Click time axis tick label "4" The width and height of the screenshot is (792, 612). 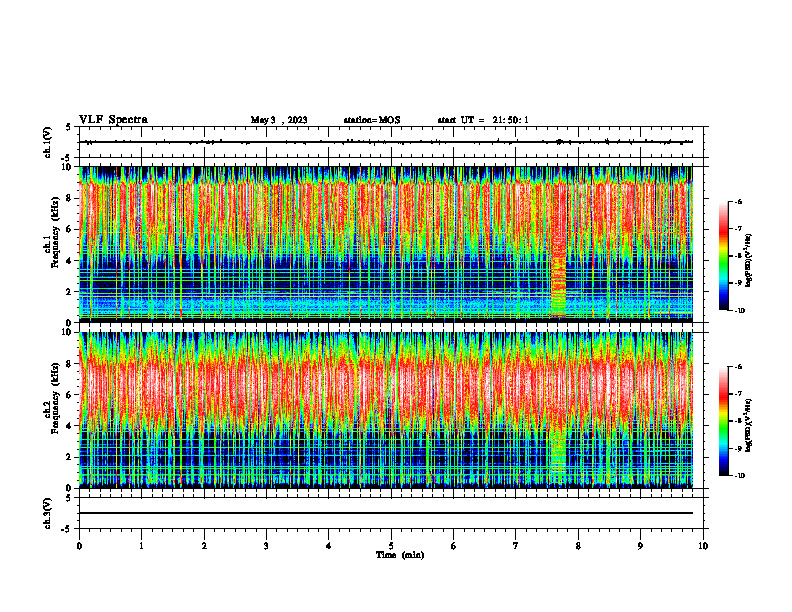tap(329, 546)
